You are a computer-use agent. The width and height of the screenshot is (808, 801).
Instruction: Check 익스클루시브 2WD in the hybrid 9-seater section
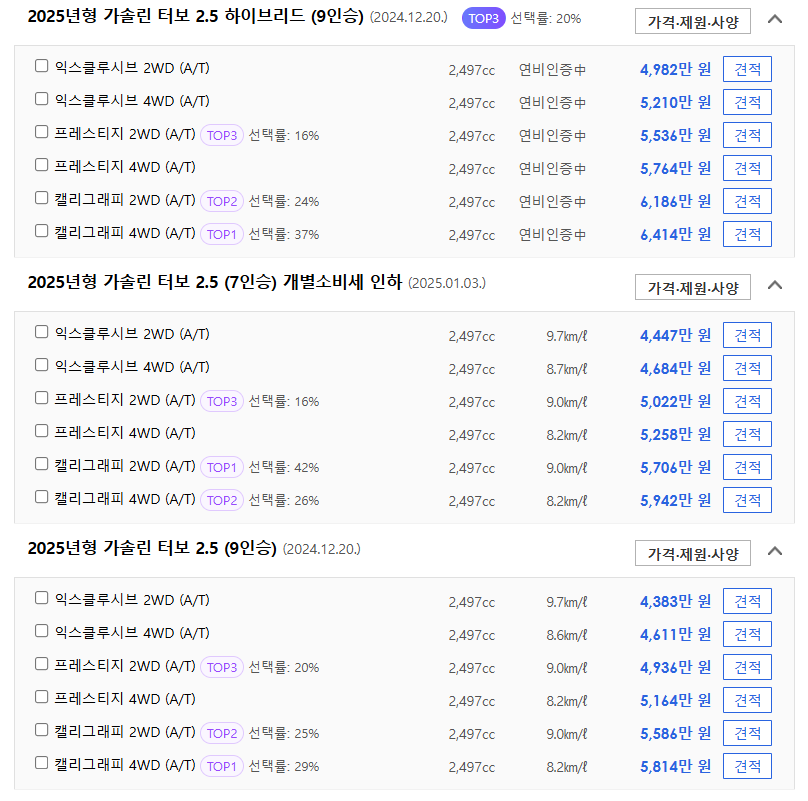point(41,66)
